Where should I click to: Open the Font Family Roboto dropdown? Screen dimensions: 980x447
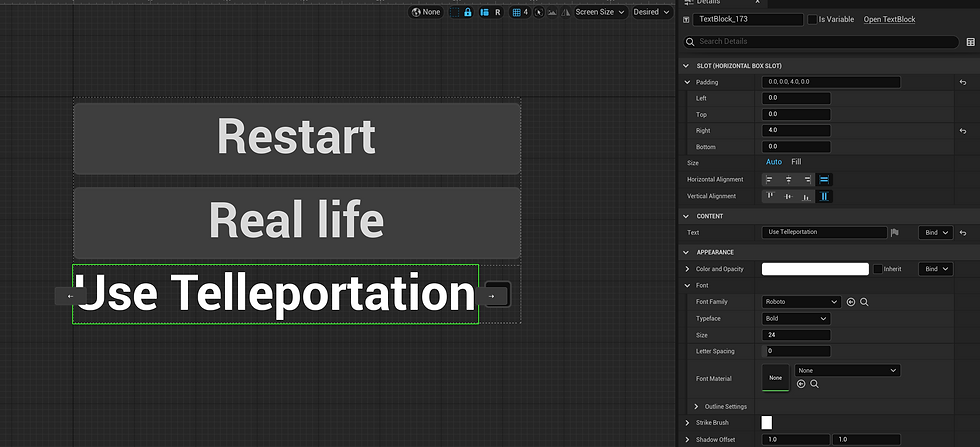[802, 302]
